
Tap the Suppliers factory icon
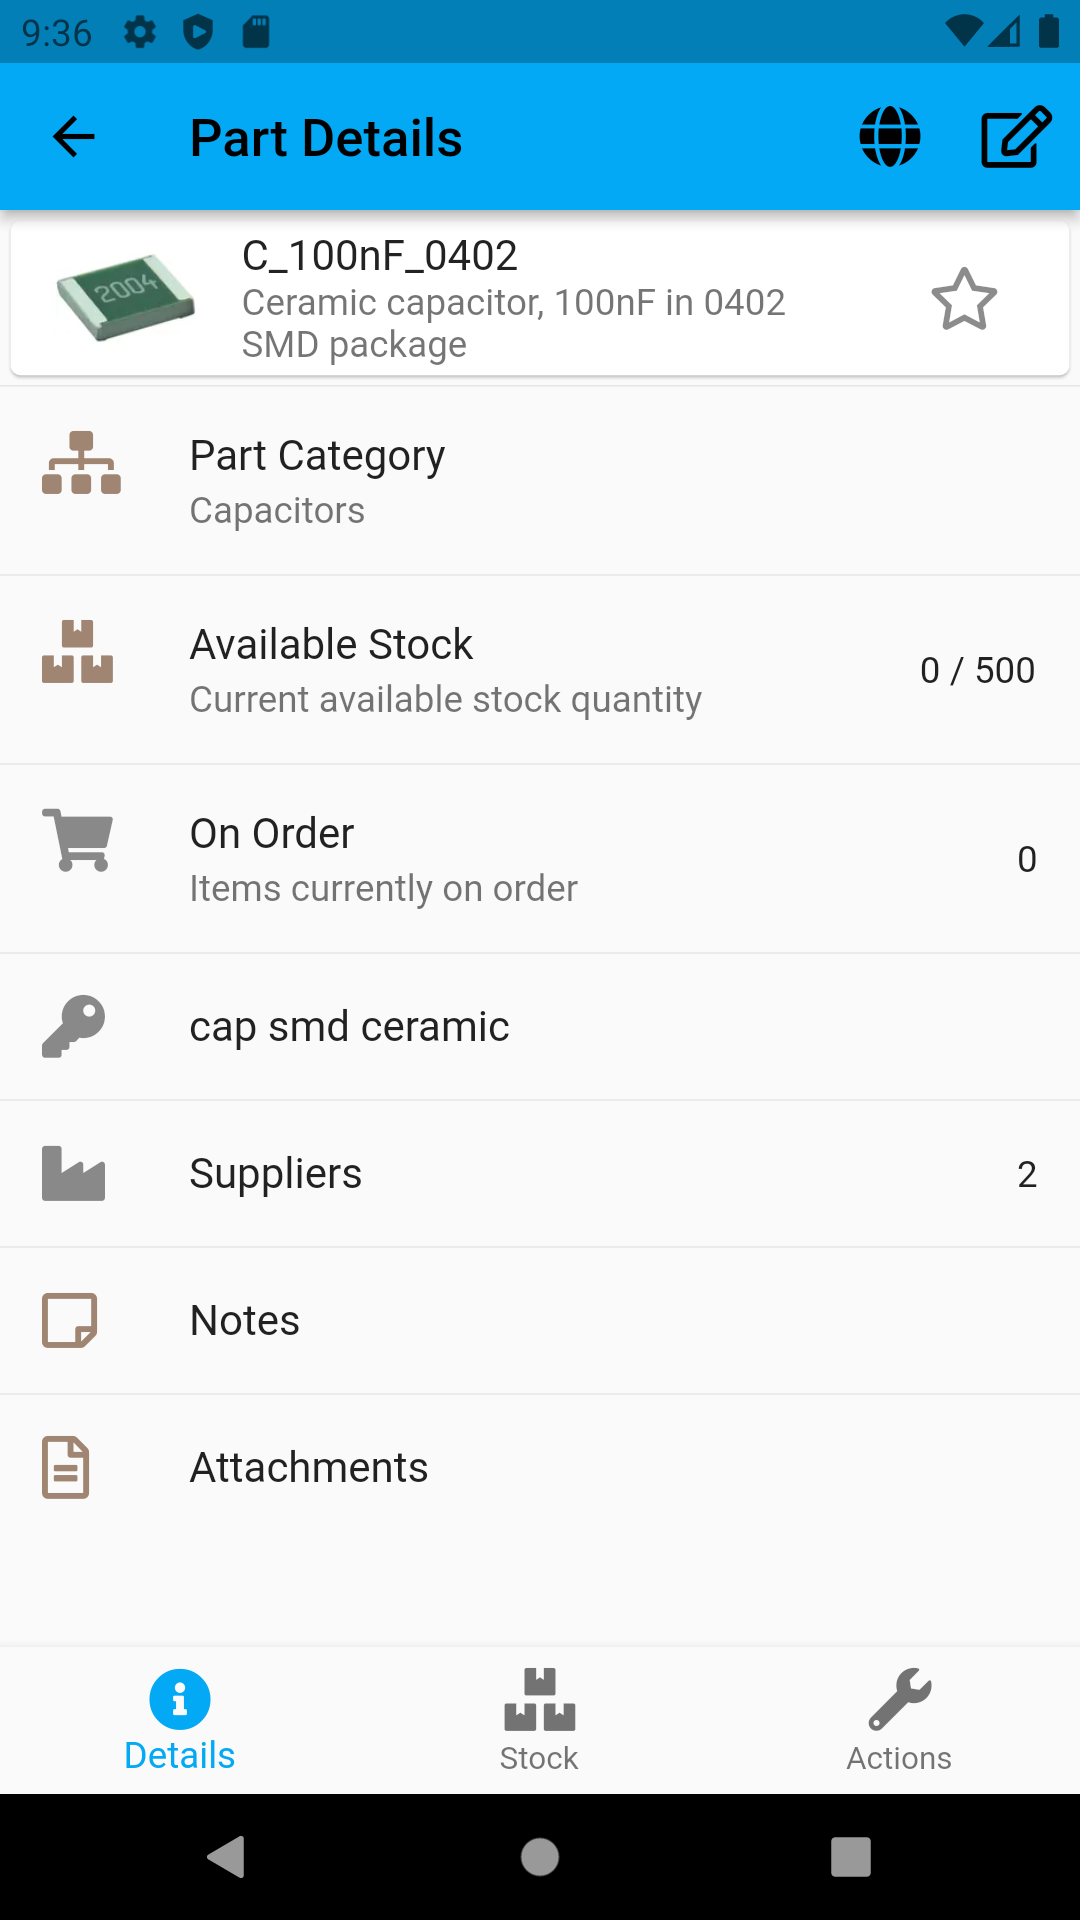click(x=74, y=1173)
